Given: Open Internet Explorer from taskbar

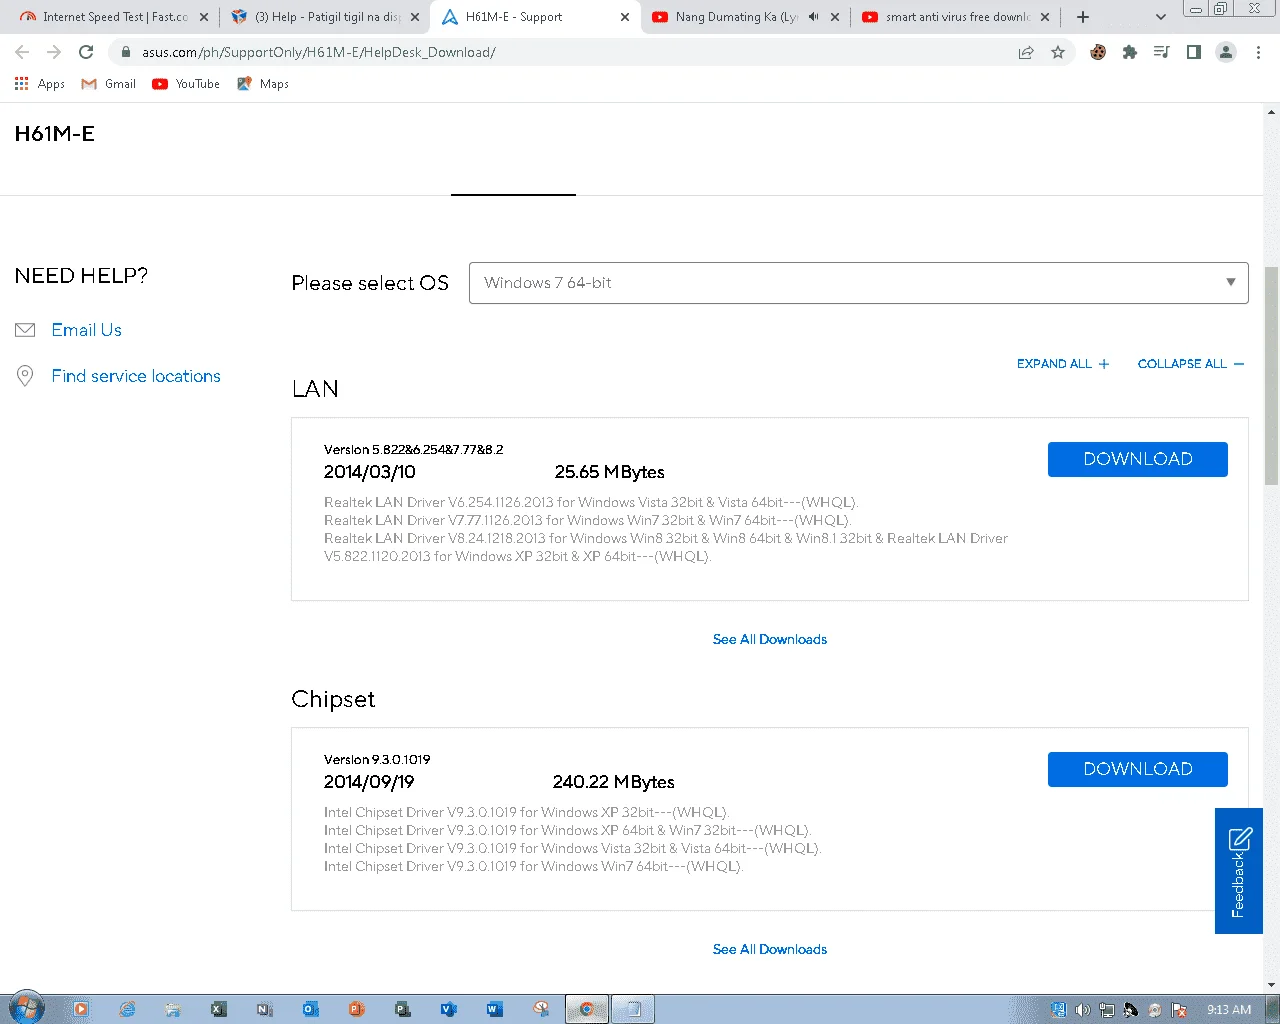Looking at the screenshot, I should point(127,1009).
